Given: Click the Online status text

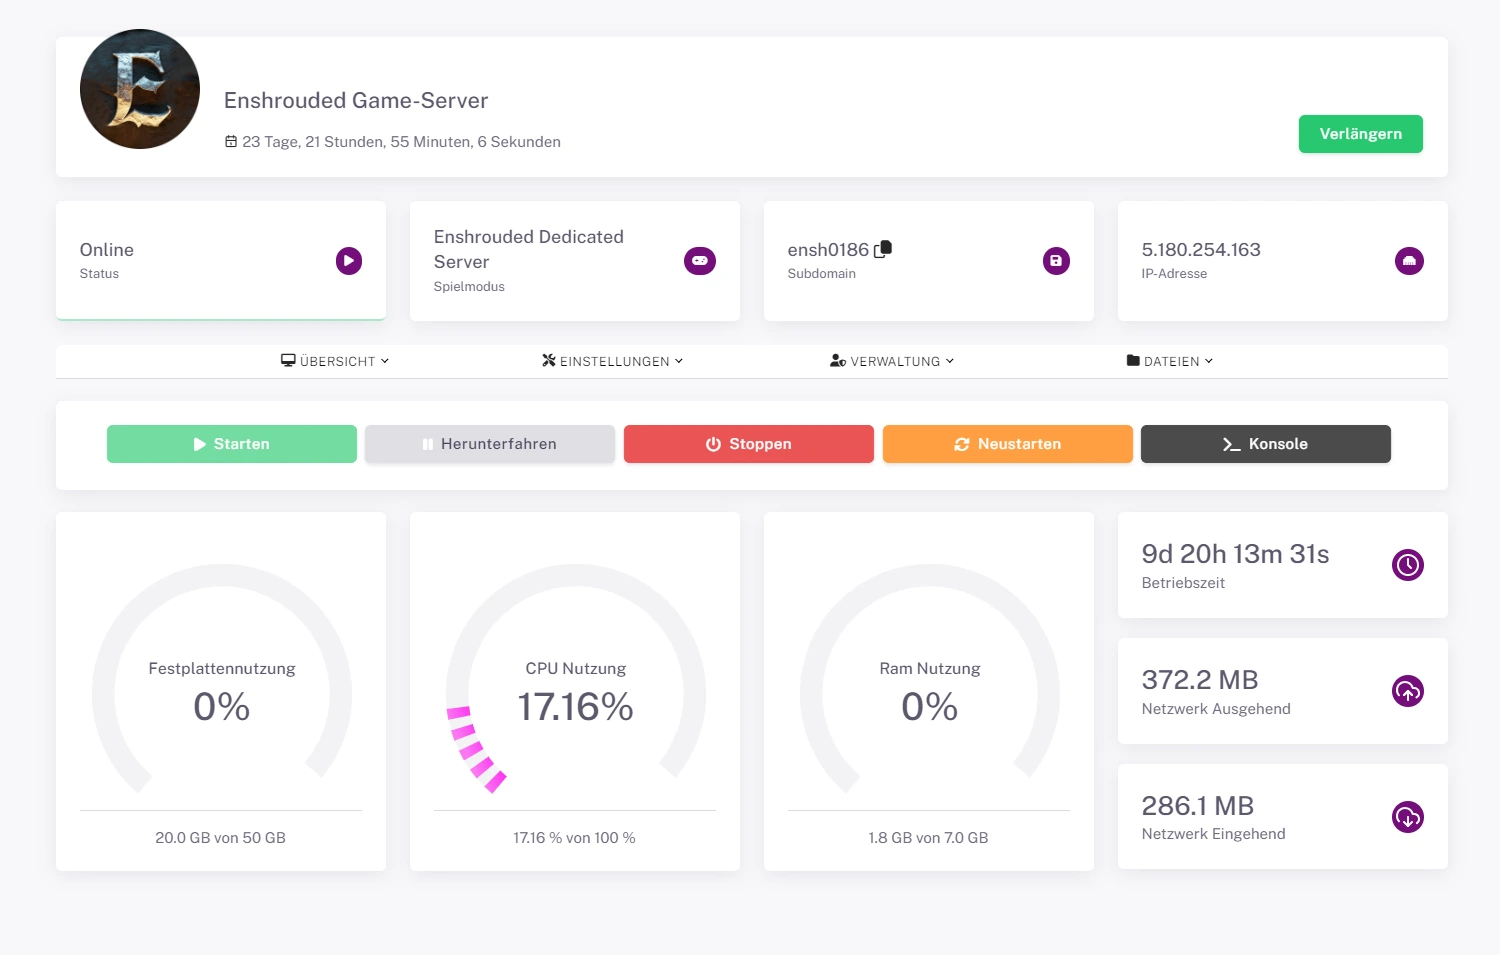Looking at the screenshot, I should 107,250.
